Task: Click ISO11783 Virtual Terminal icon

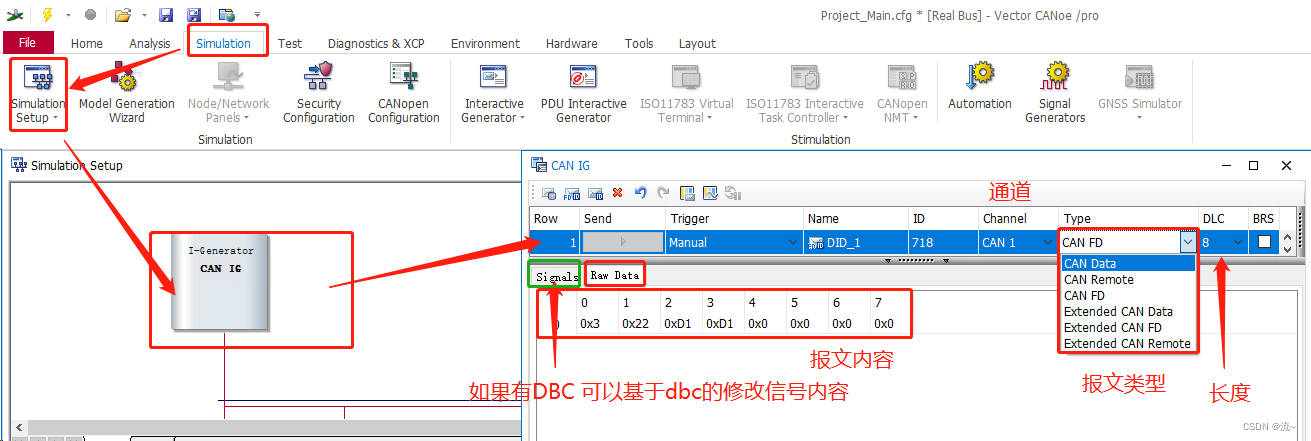Action: (x=686, y=77)
